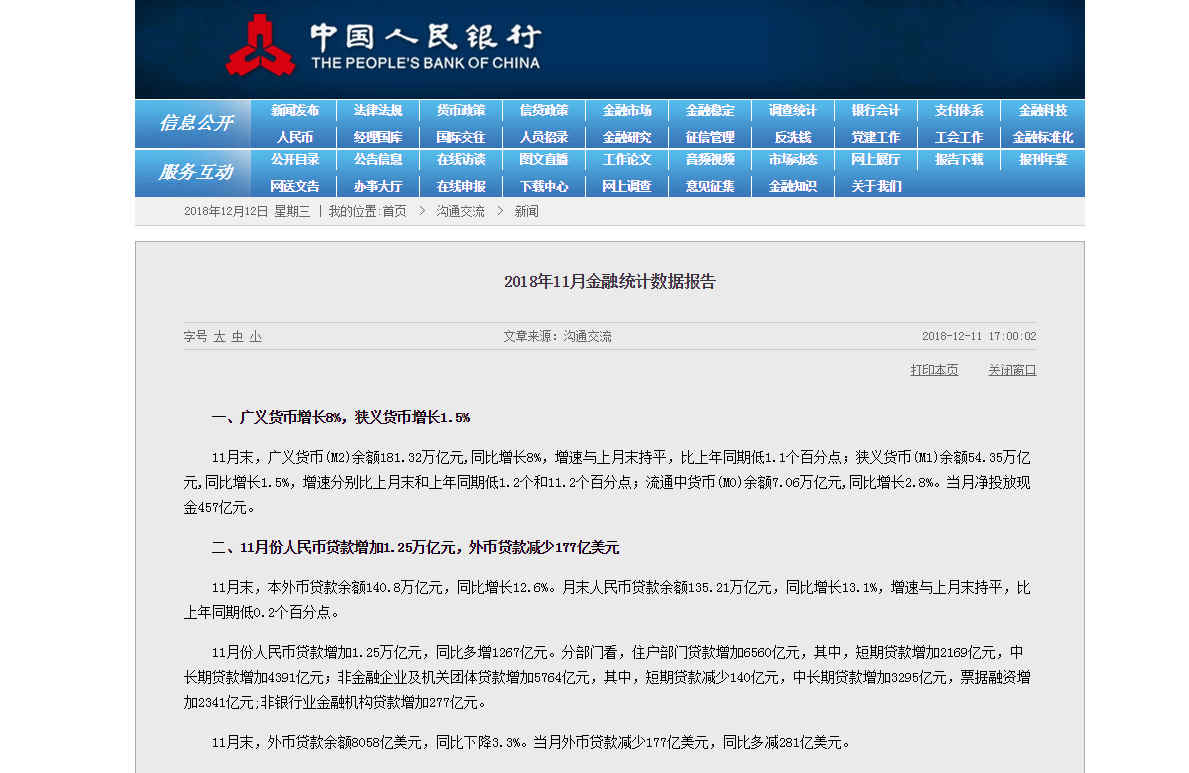Click the 关闭窗口 close window link
This screenshot has width=1189, height=773.
click(x=1012, y=370)
